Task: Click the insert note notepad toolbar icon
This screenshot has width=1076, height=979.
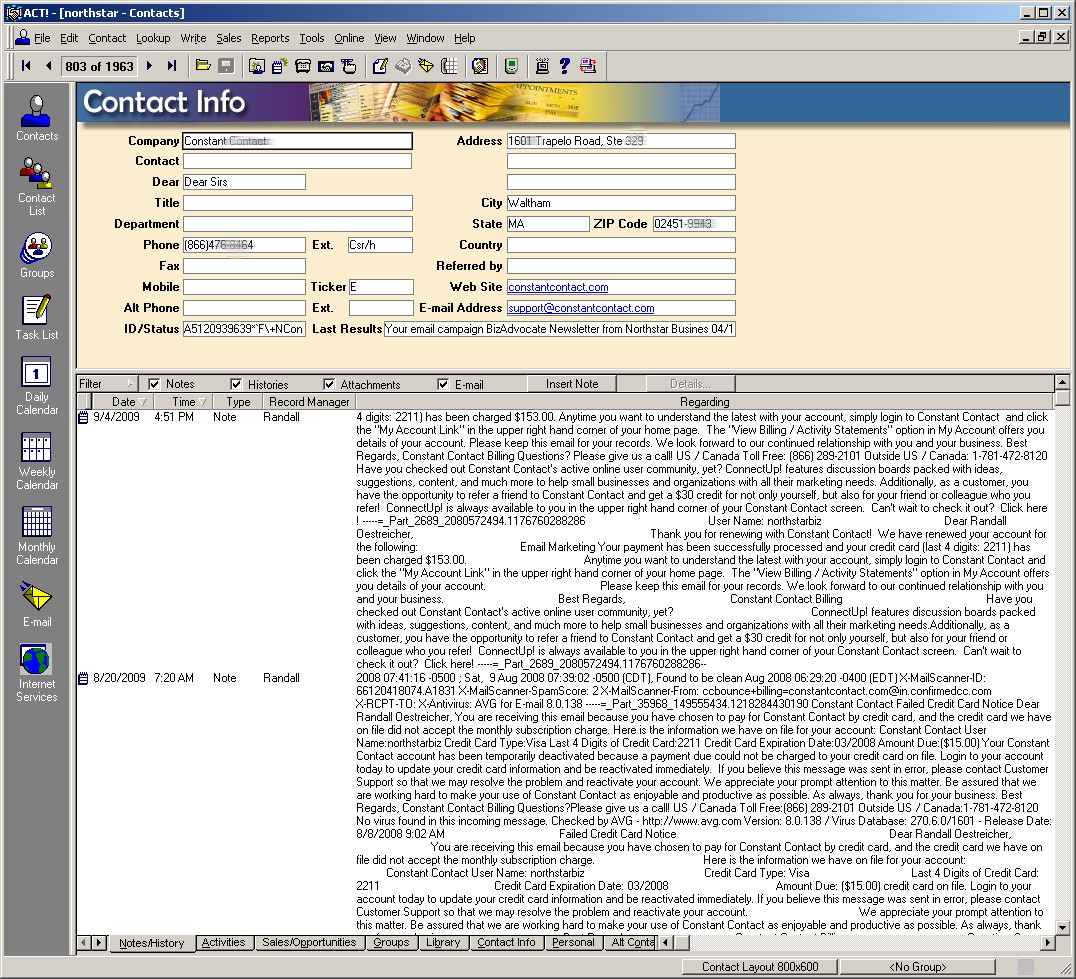Action: click(x=279, y=66)
